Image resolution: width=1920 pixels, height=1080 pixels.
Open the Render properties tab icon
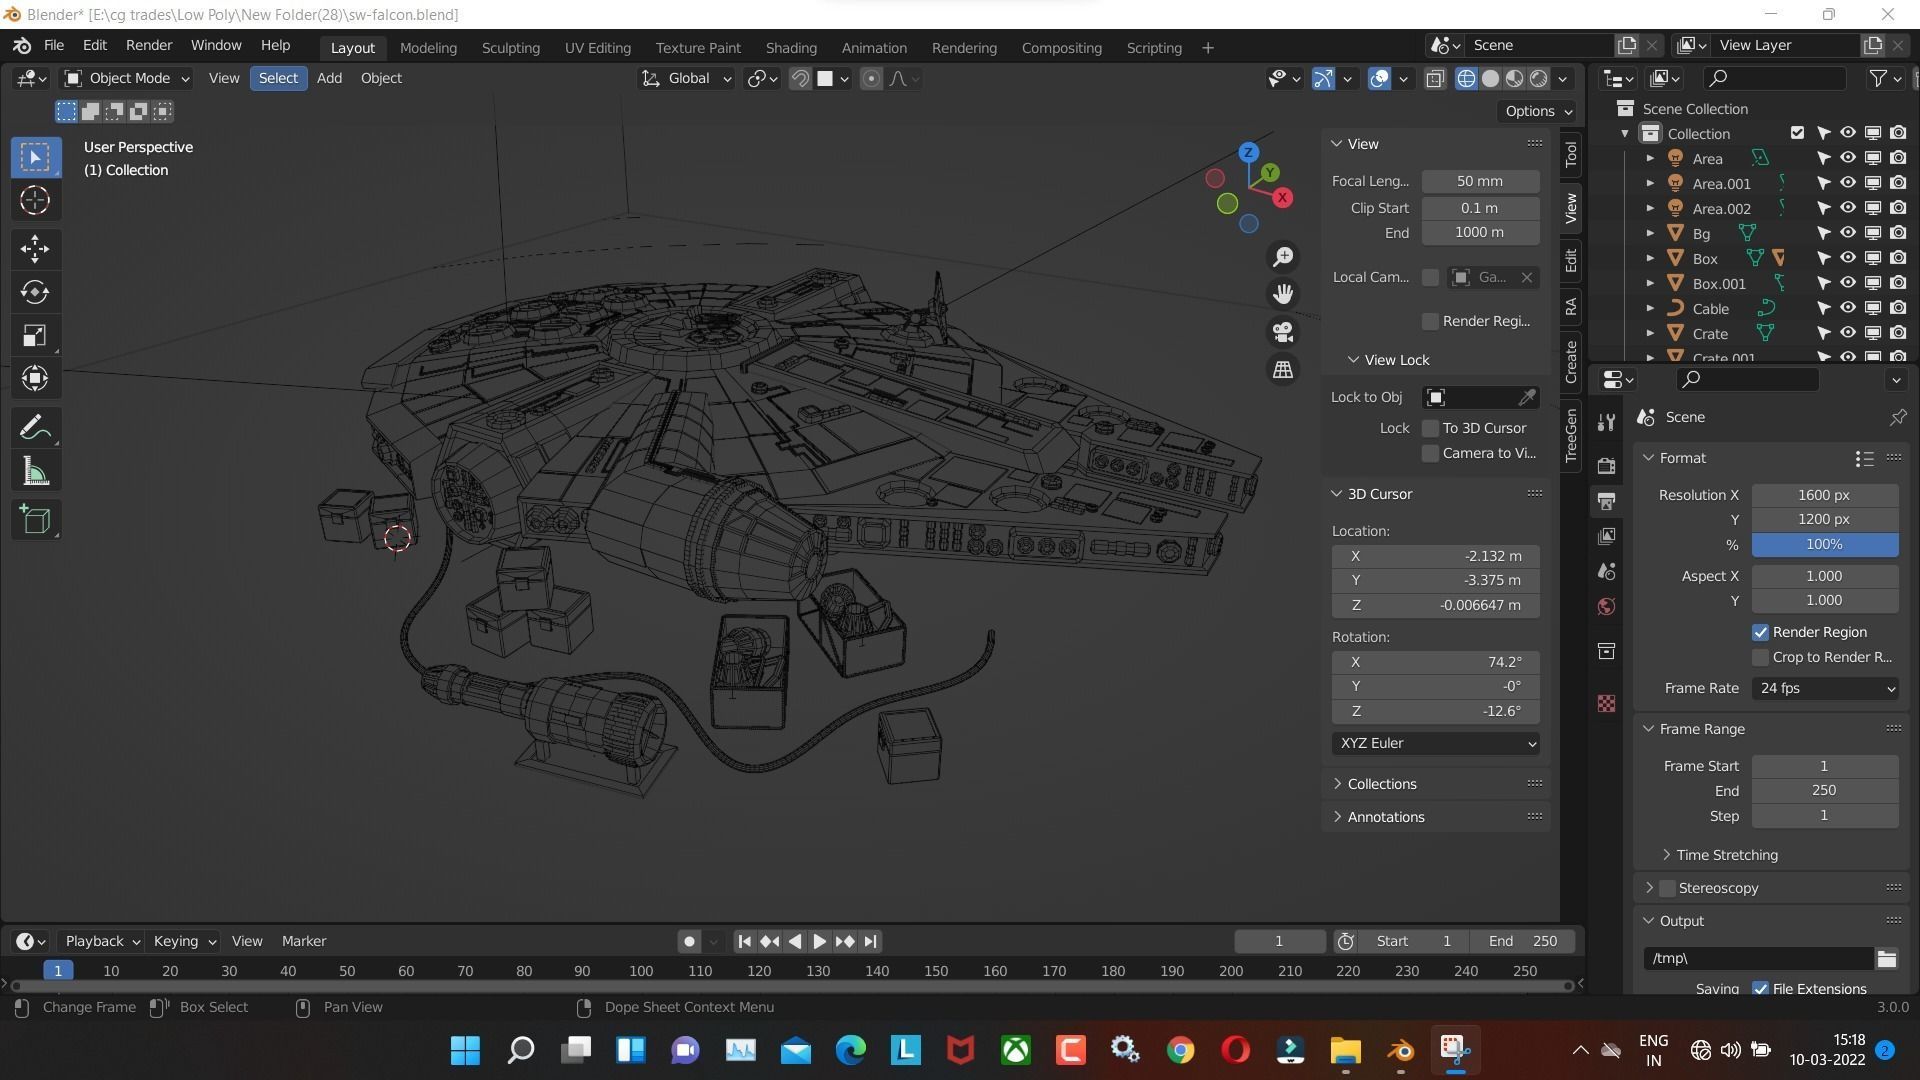click(x=1606, y=466)
